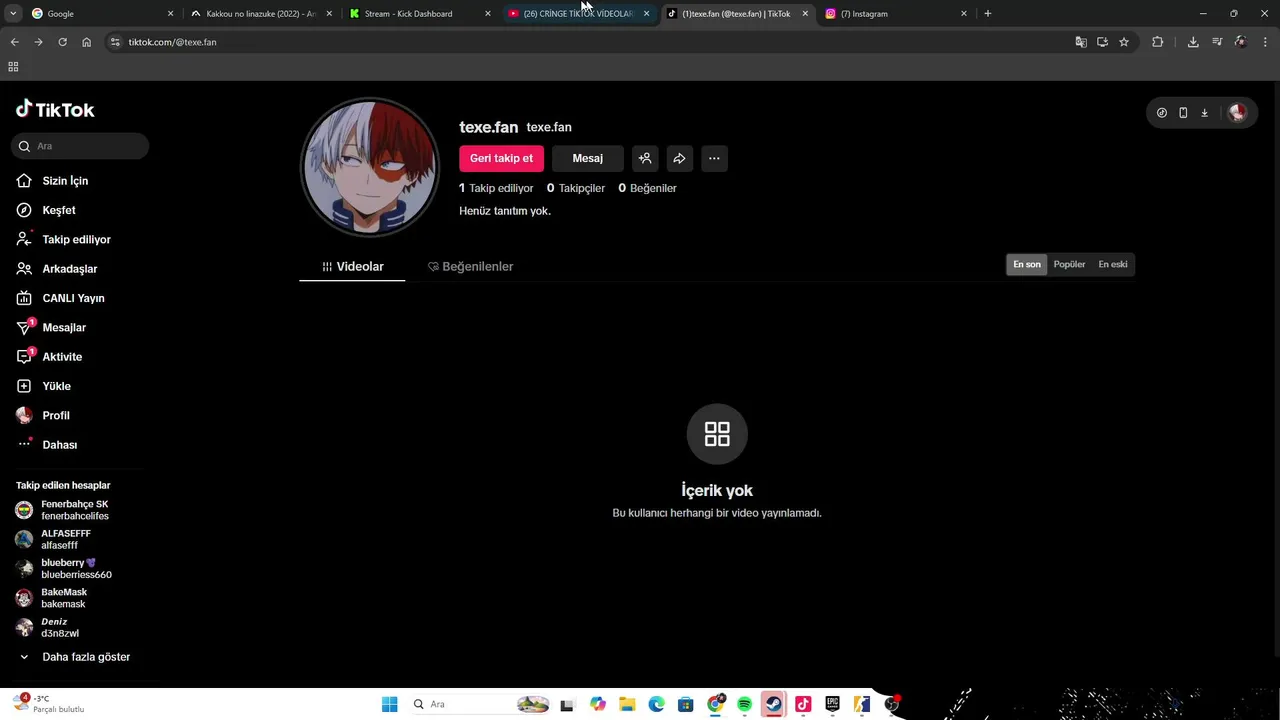Open Chrome downloads icon
This screenshot has width=1280, height=720.
tap(1193, 42)
